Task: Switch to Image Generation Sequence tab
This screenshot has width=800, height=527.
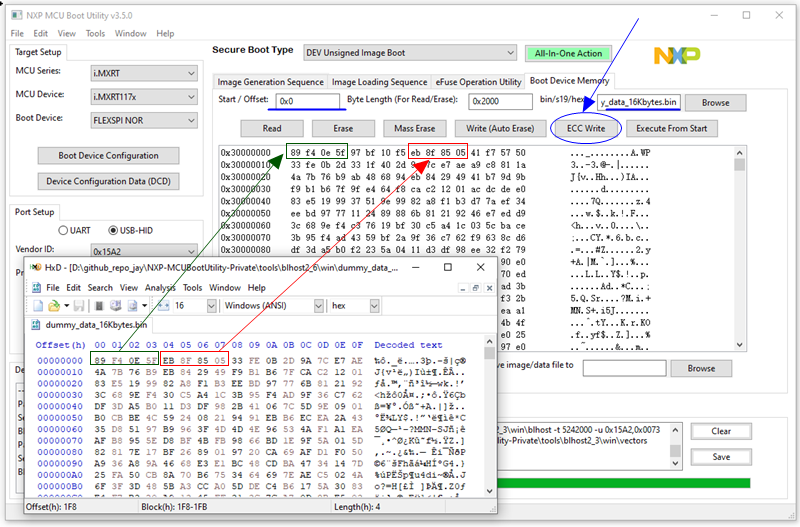Action: click(x=270, y=82)
